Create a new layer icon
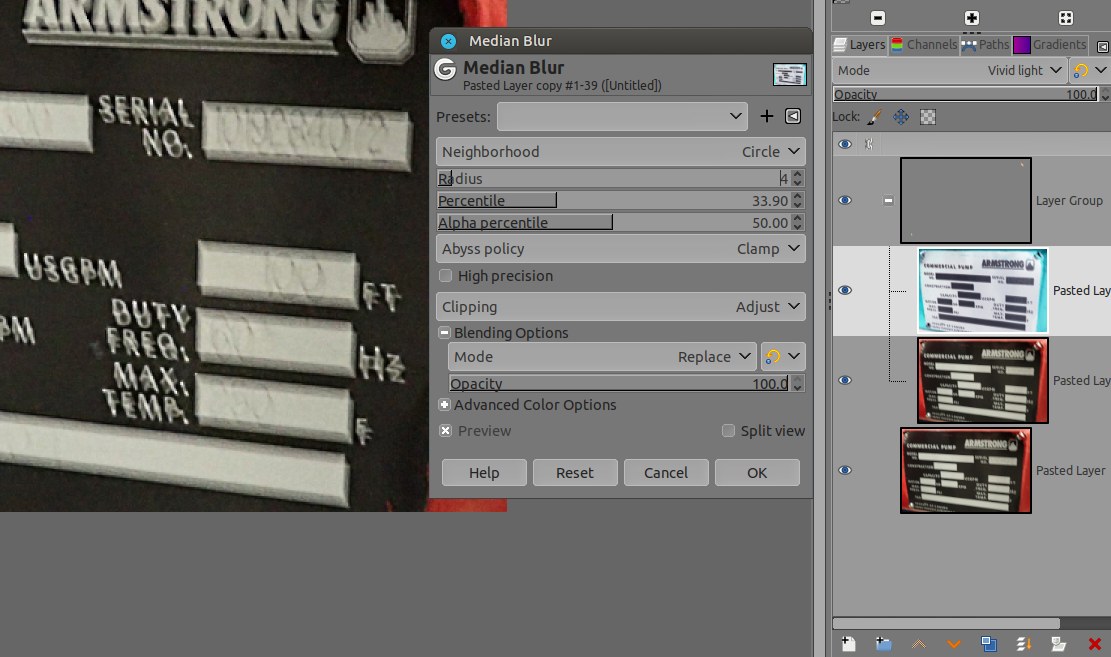Image resolution: width=1111 pixels, height=657 pixels. click(848, 644)
